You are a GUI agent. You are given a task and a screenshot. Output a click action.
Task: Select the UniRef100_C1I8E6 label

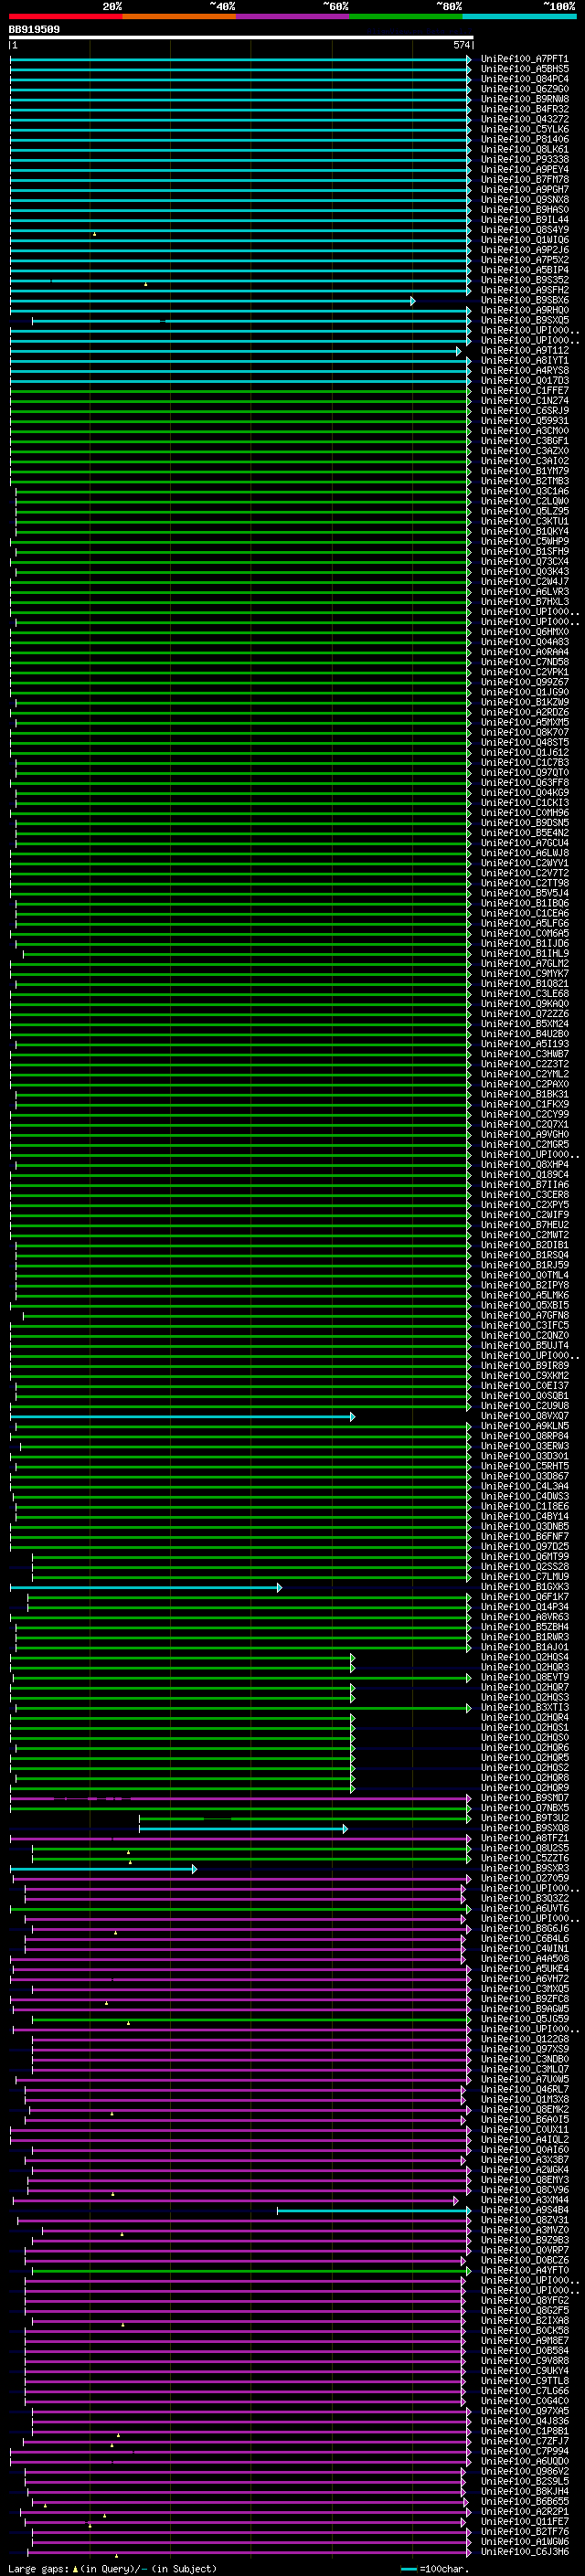(x=525, y=1507)
